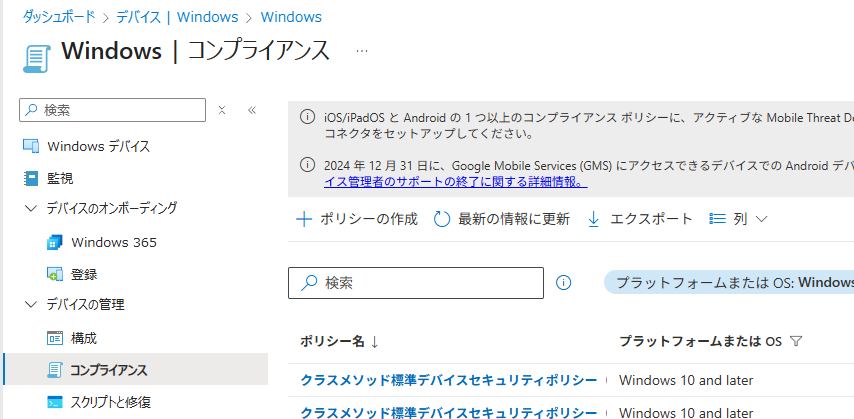Viewport: 854px width, 419px height.
Task: Click the Windows devices icon in sidebar
Action: click(x=30, y=146)
